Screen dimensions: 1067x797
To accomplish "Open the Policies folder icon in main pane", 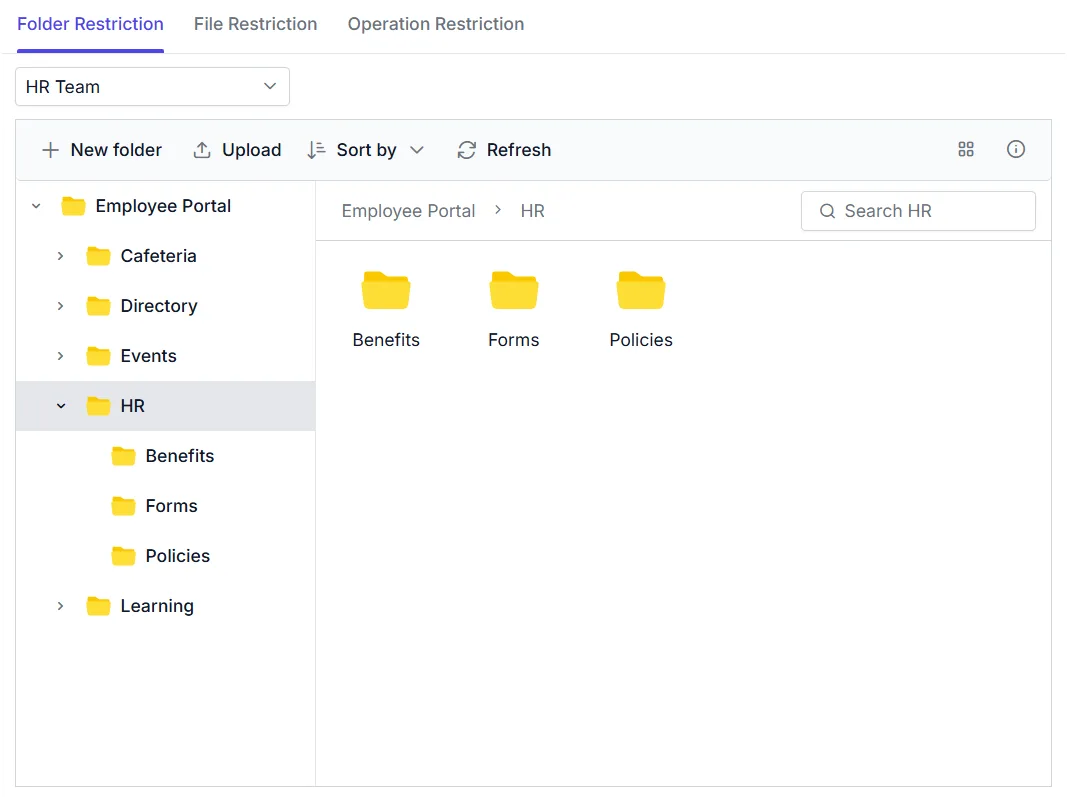I will pos(641,291).
